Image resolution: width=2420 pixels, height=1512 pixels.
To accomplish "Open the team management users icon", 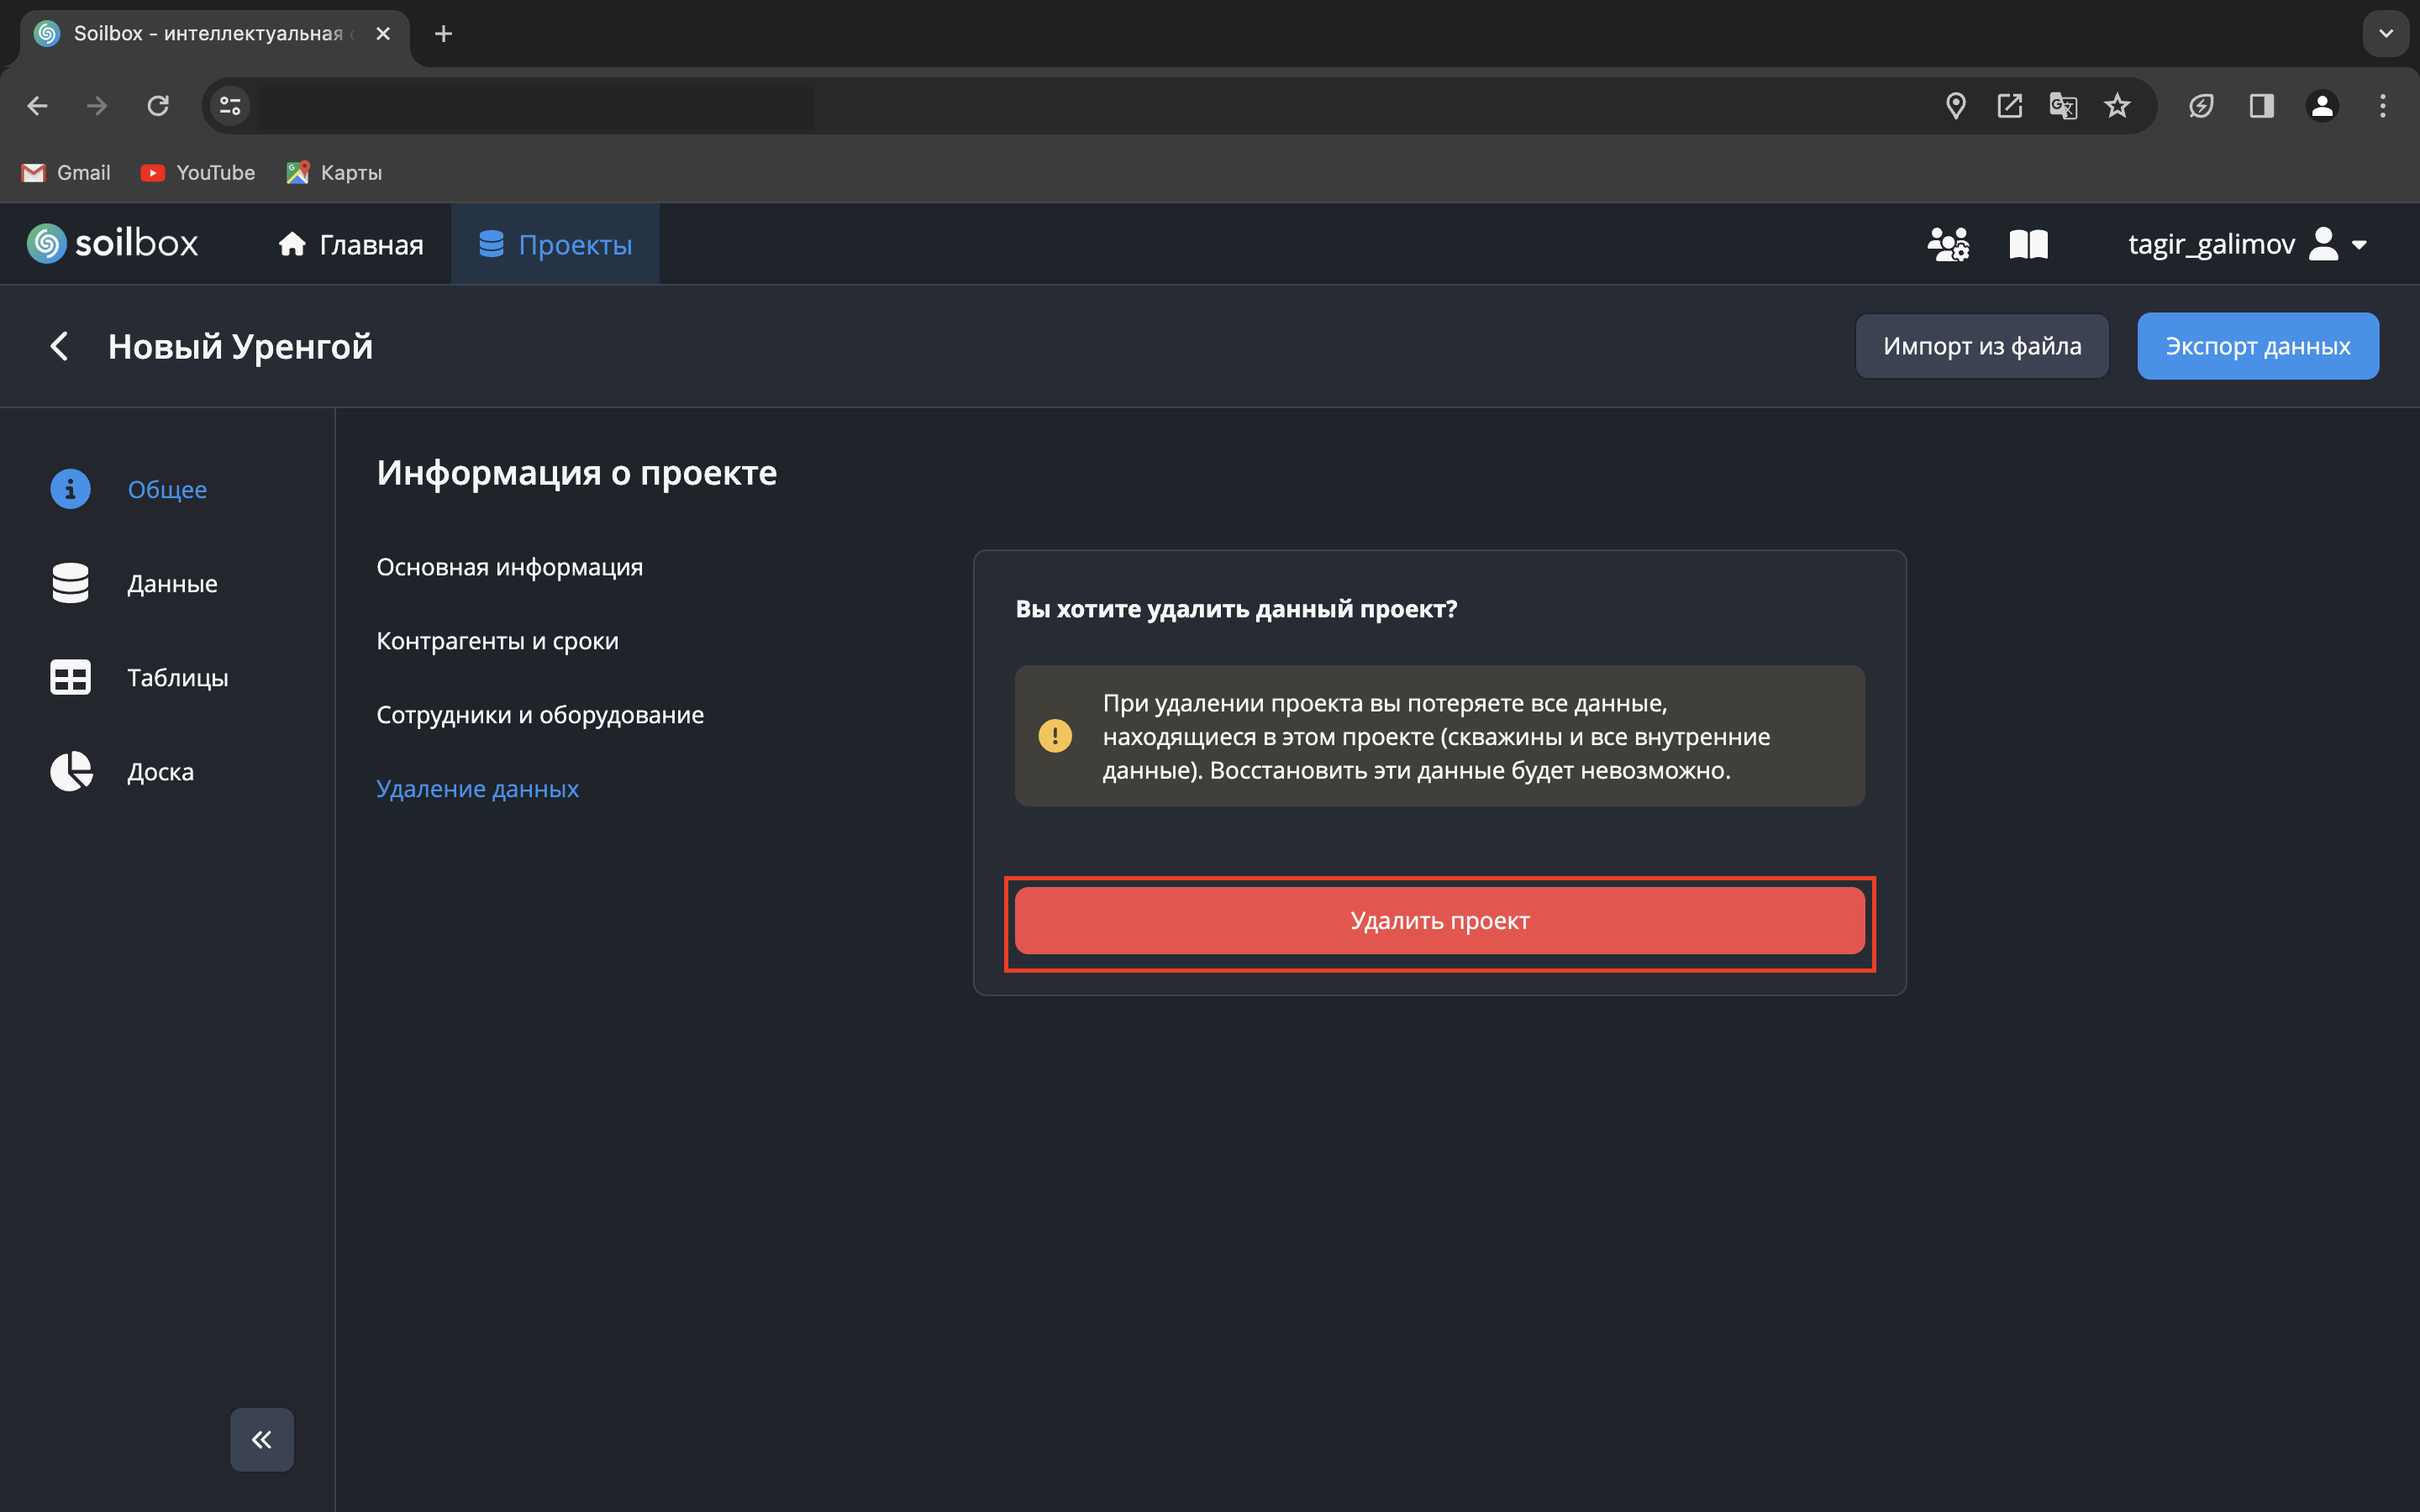I will [1948, 244].
